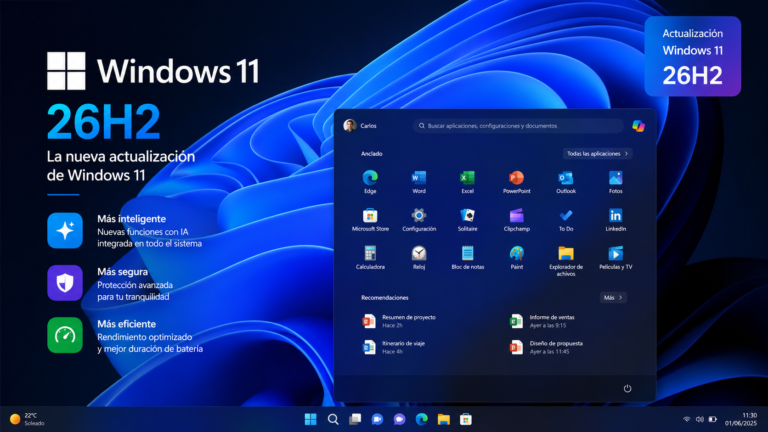Click the Copilot icon in Start menu
The width and height of the screenshot is (768, 432).
[x=638, y=126]
